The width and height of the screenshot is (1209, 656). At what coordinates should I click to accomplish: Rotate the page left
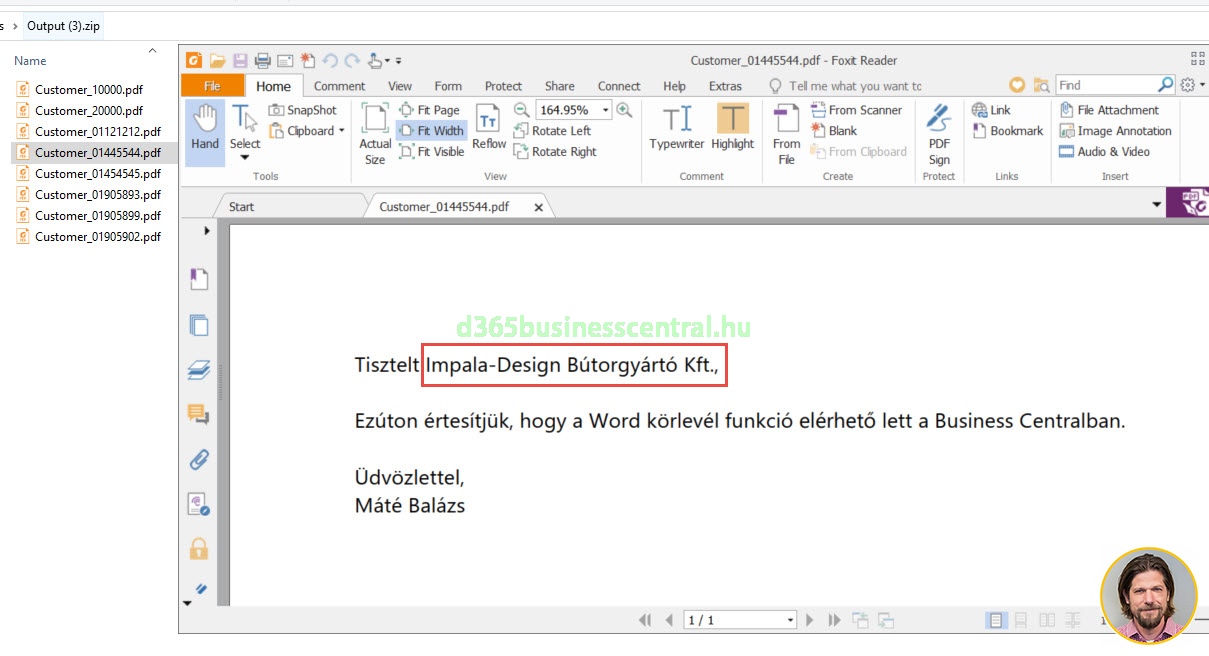pyautogui.click(x=552, y=131)
